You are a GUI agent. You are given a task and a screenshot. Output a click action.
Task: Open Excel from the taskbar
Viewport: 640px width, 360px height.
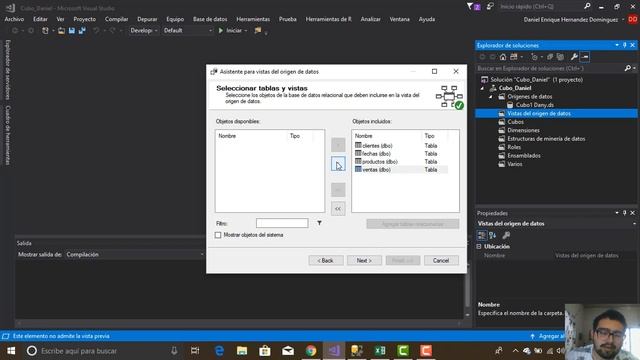coord(380,351)
